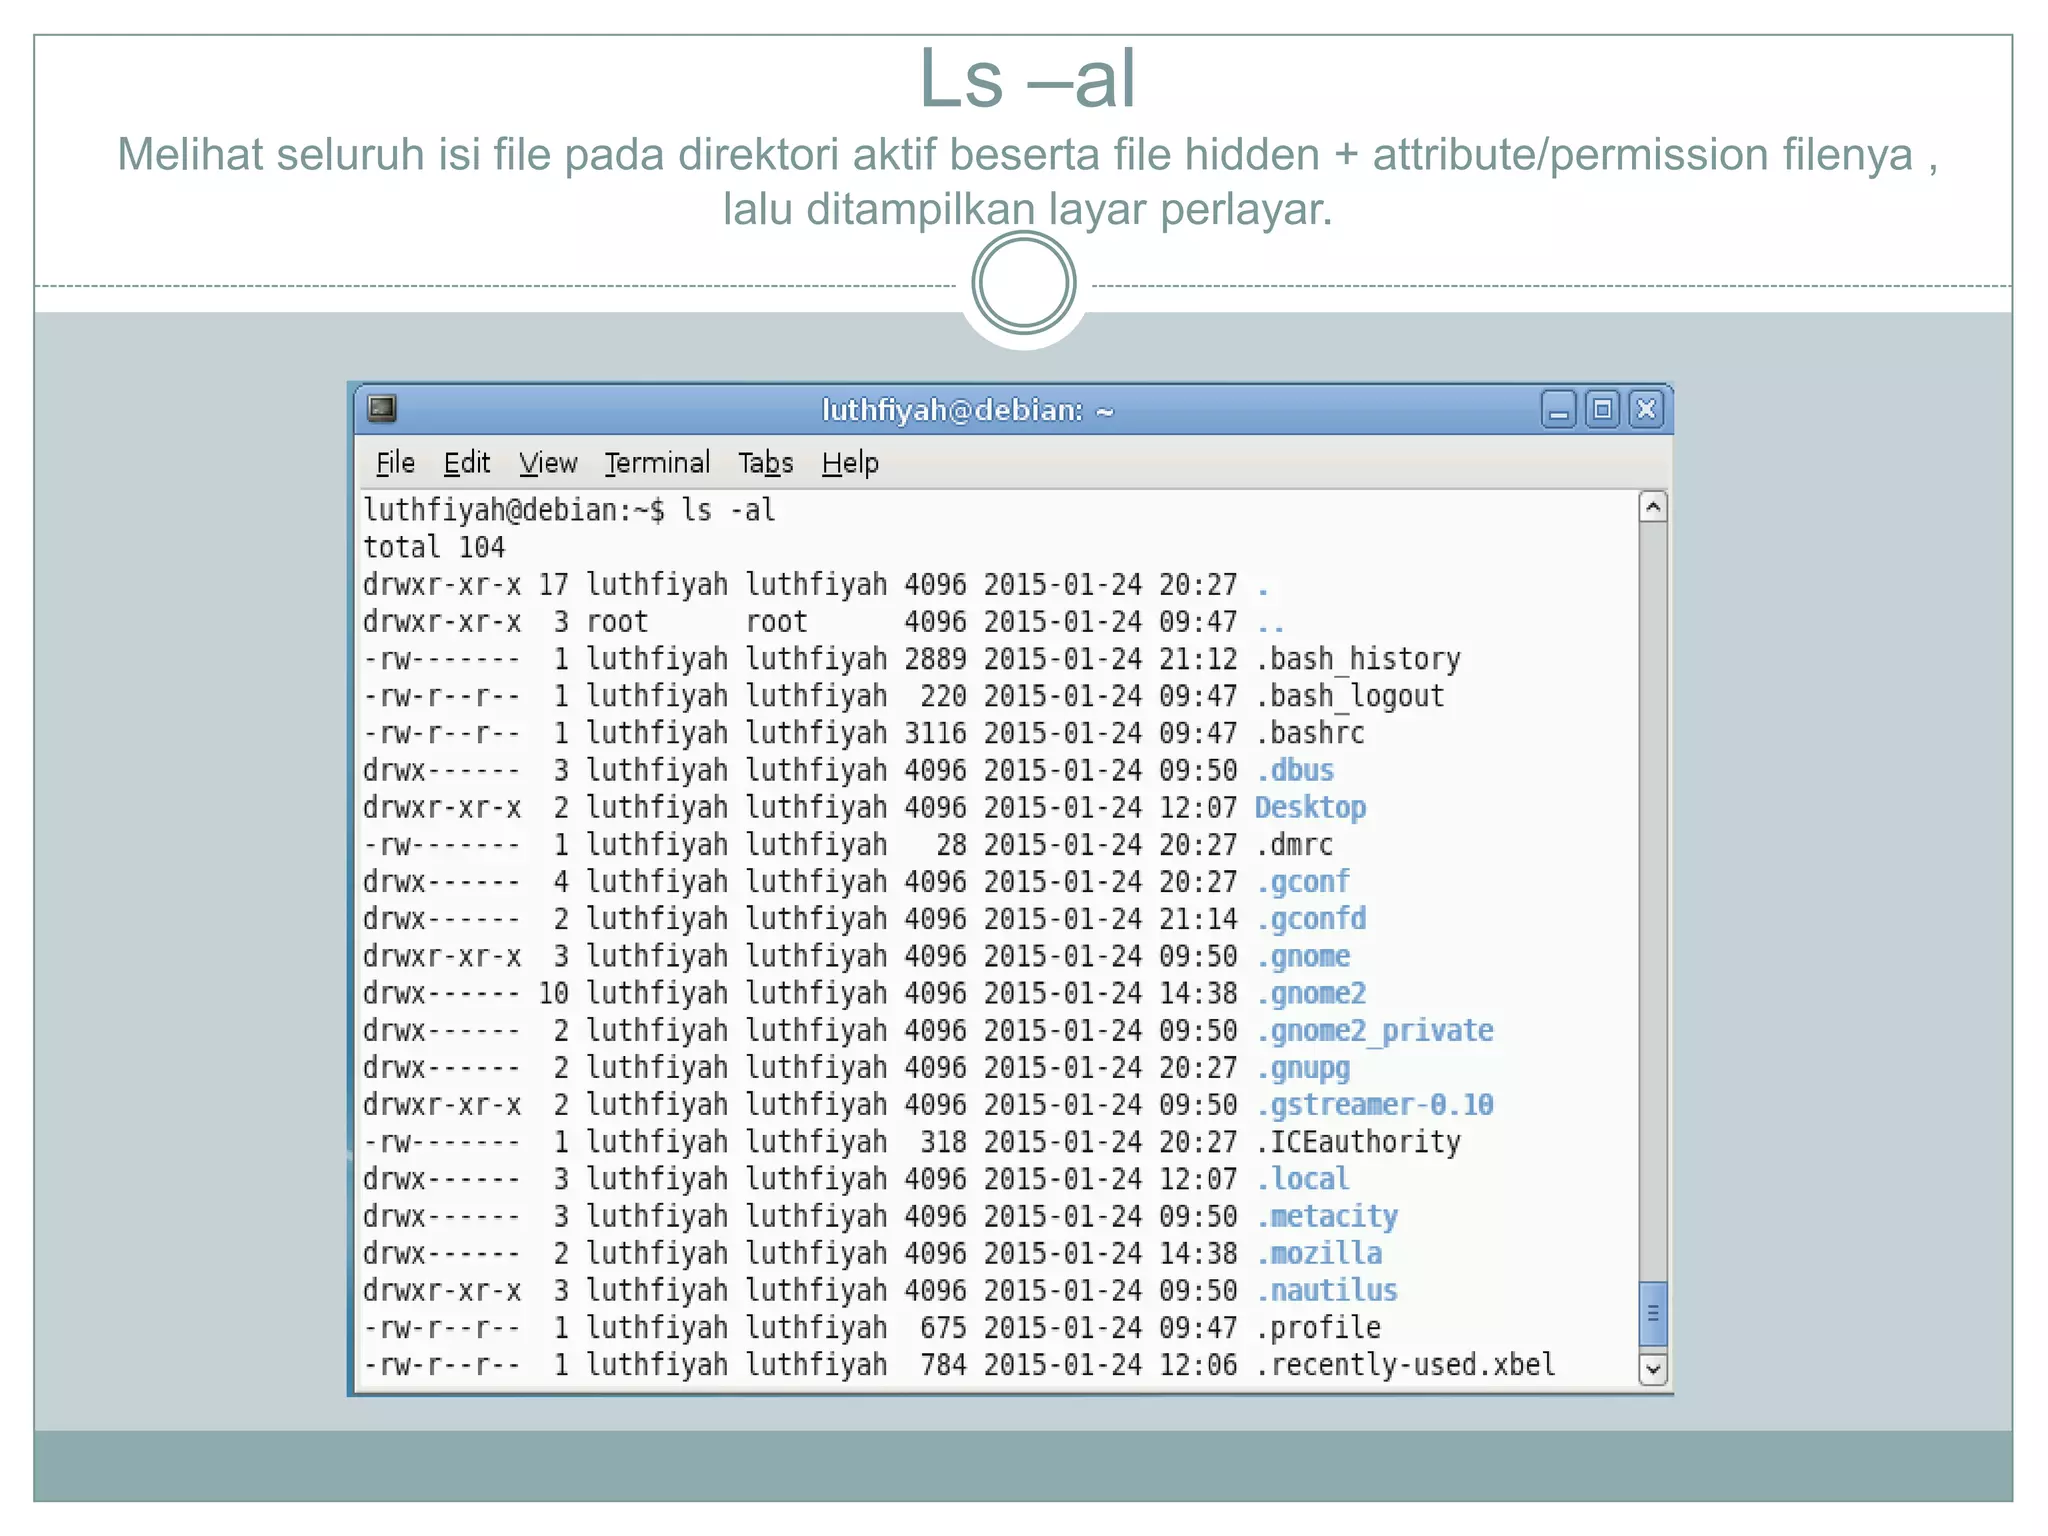Image resolution: width=2048 pixels, height=1536 pixels.
Task: Click the .gconf directory name
Action: 1303,882
